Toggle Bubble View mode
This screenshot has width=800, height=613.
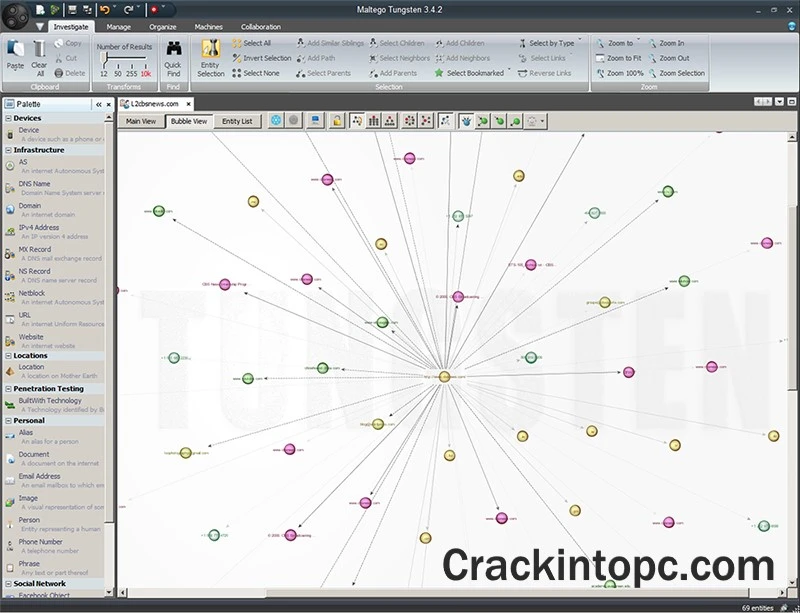click(189, 121)
